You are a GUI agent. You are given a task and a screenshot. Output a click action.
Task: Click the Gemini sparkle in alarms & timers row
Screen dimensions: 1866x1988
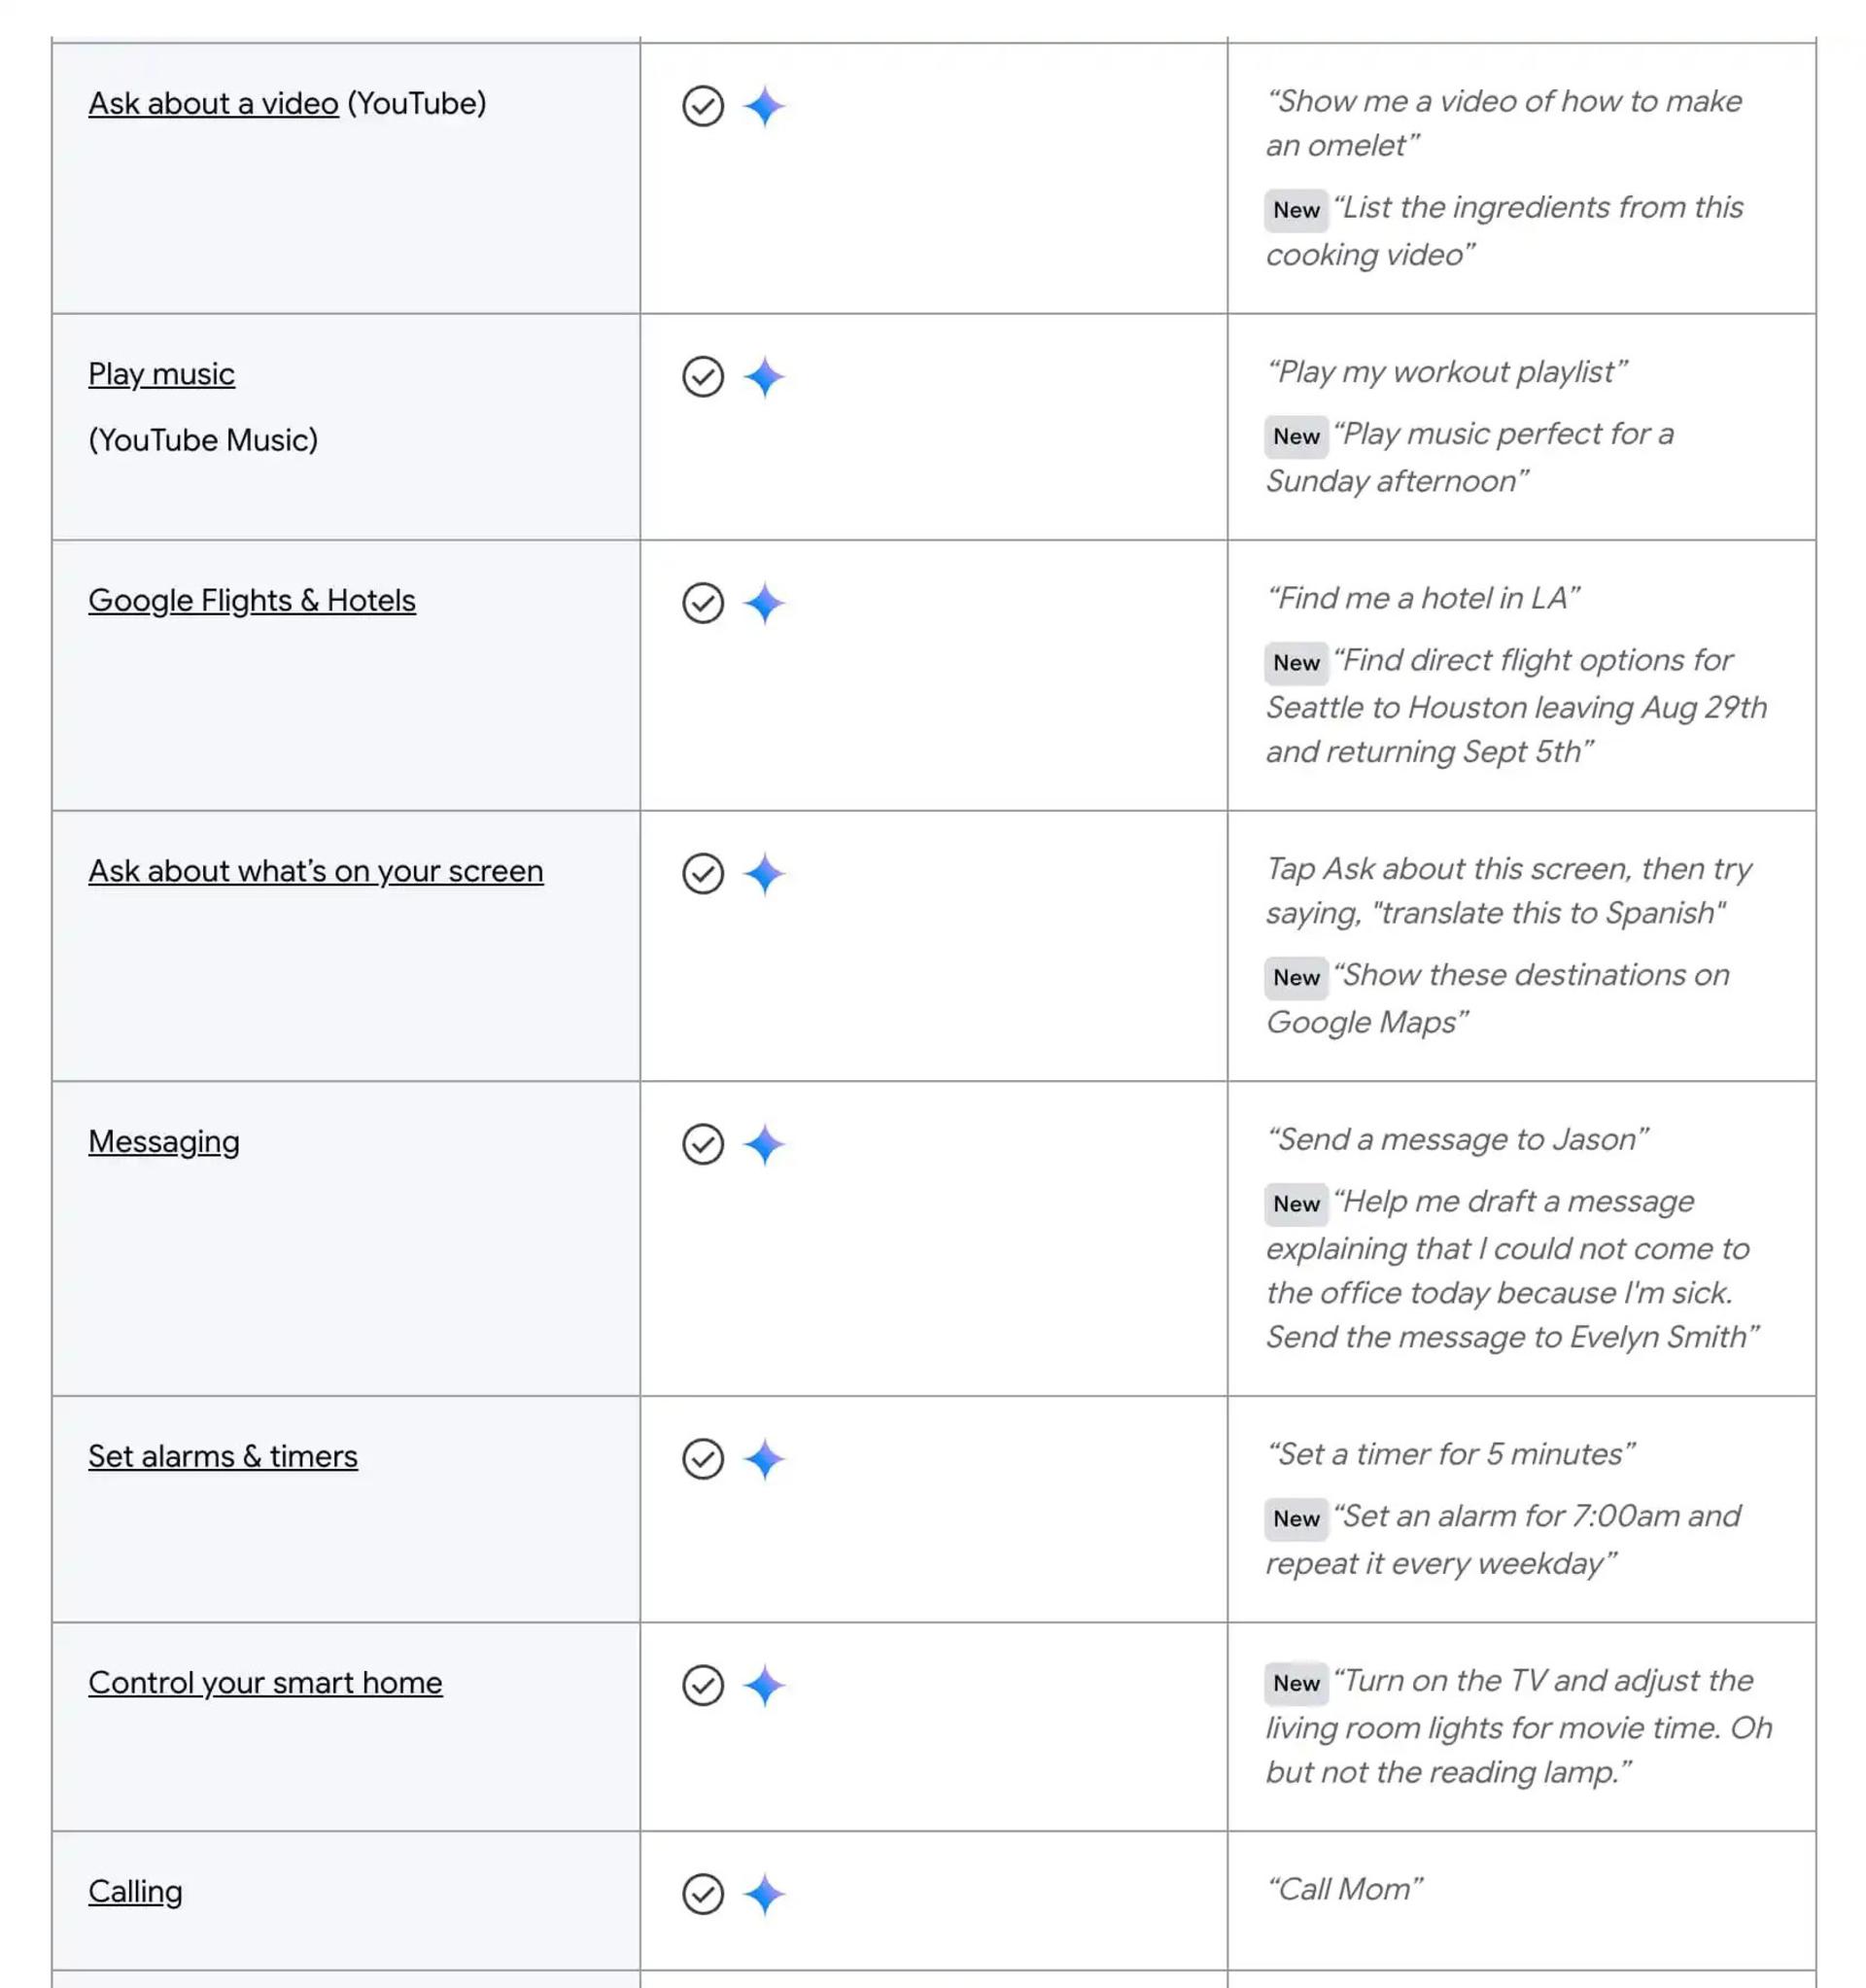click(x=765, y=1459)
